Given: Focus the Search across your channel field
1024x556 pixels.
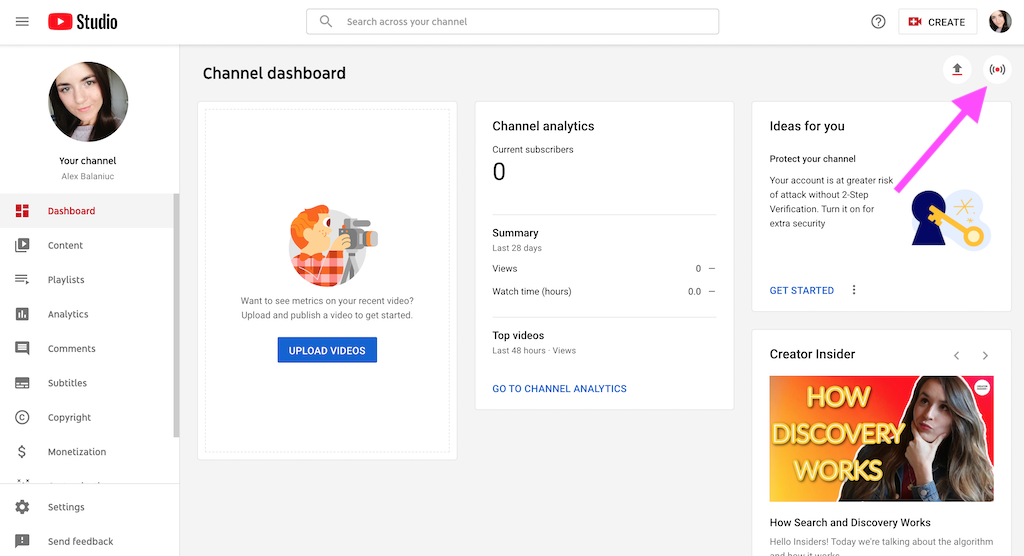Looking at the screenshot, I should point(513,22).
